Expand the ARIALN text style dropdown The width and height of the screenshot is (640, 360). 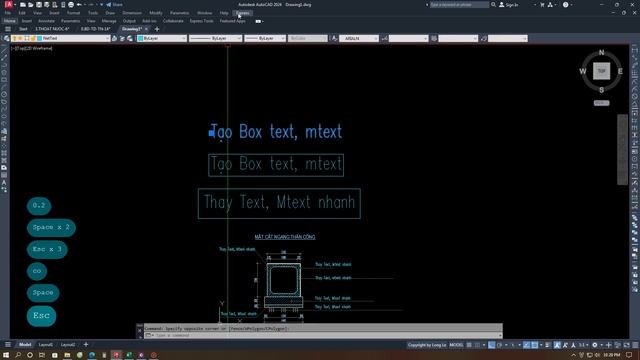point(376,38)
